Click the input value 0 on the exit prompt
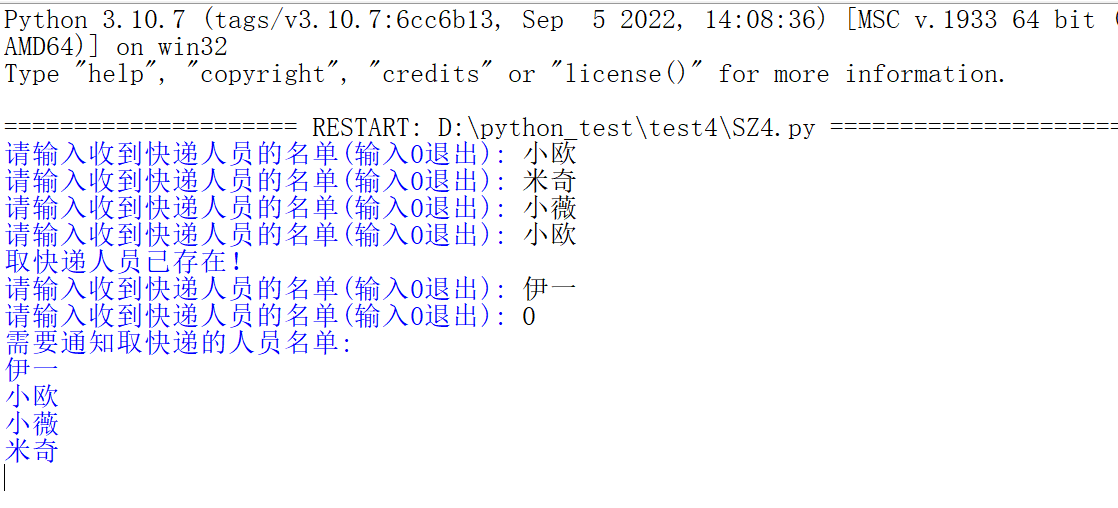 529,316
